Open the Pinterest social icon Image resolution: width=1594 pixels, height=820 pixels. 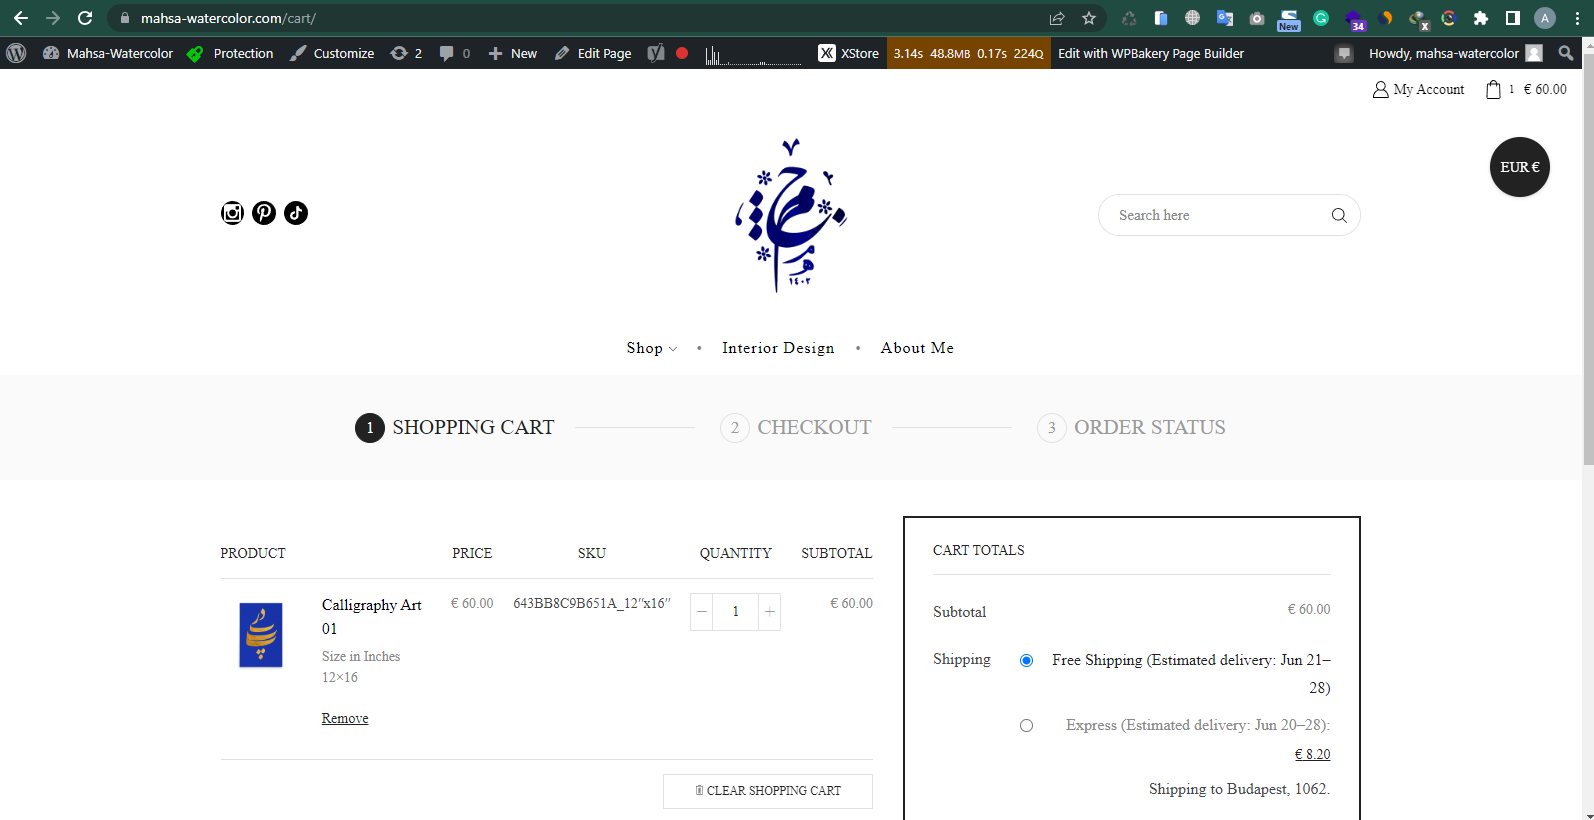pos(264,213)
